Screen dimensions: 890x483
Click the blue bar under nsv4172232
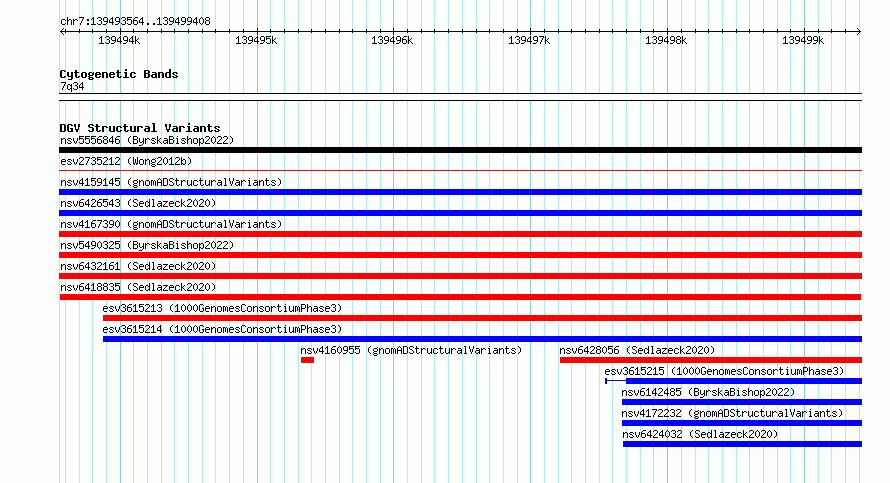click(x=742, y=423)
